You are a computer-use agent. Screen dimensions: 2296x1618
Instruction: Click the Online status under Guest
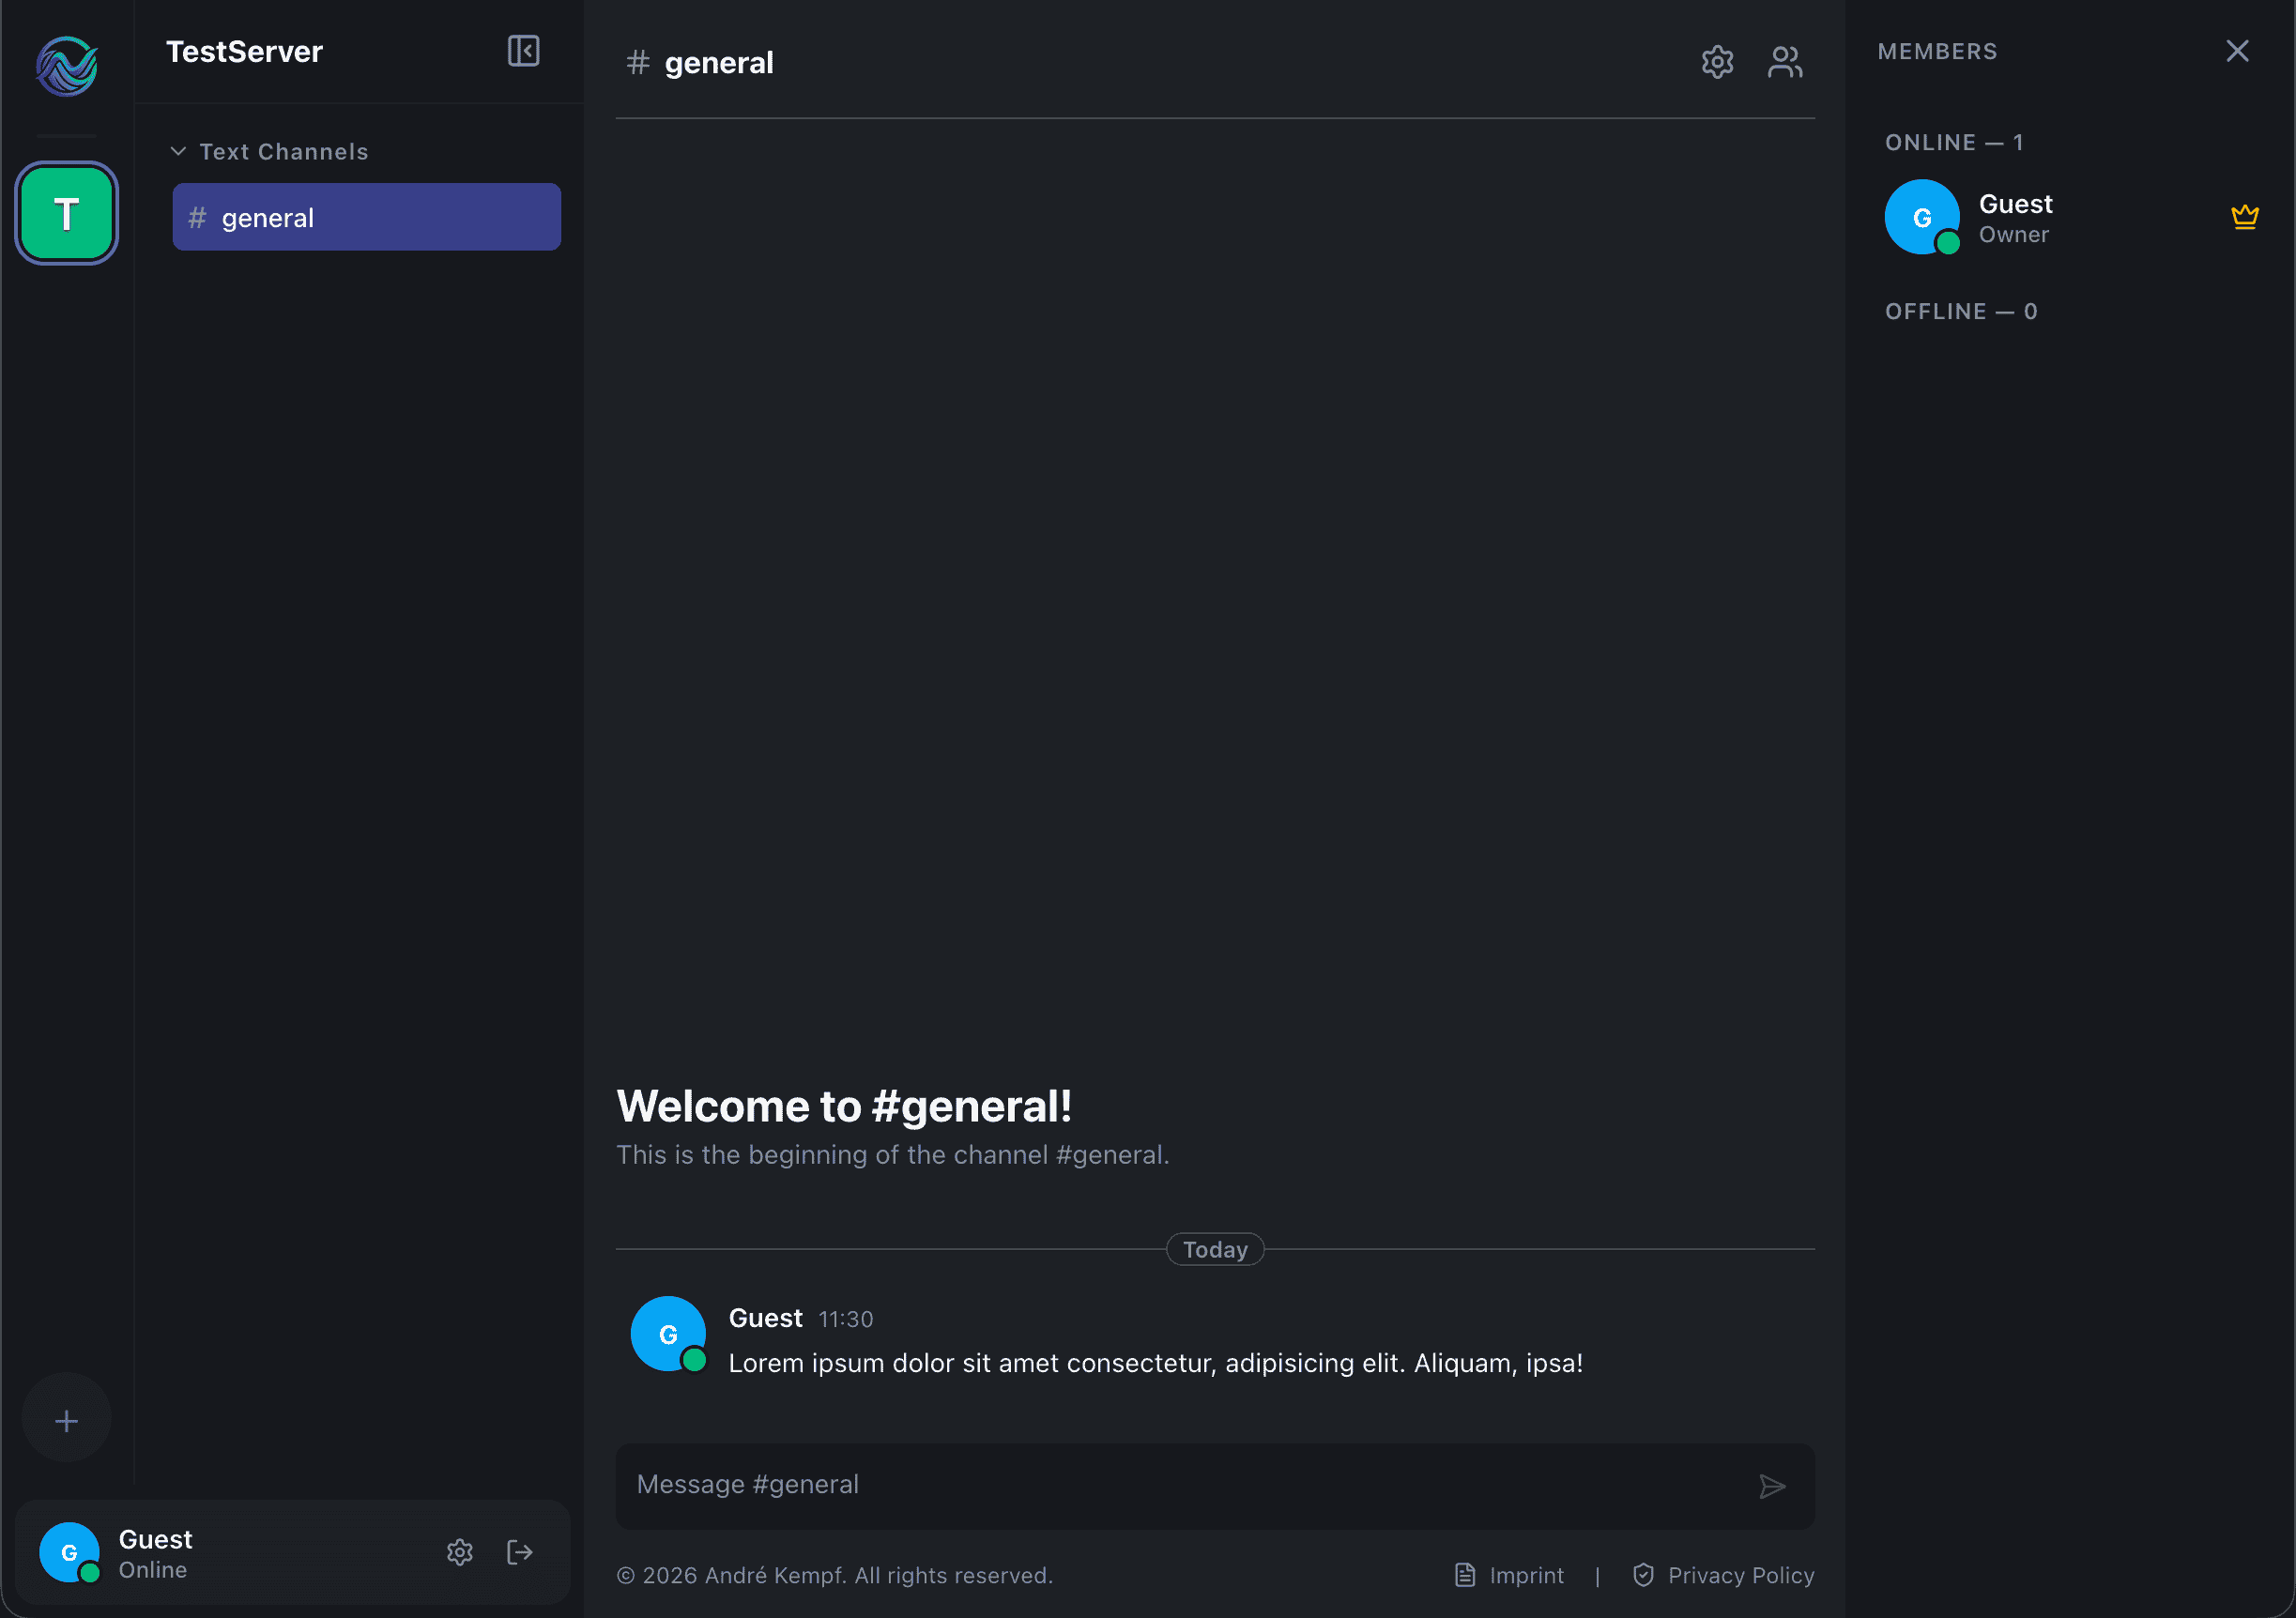tap(152, 1569)
